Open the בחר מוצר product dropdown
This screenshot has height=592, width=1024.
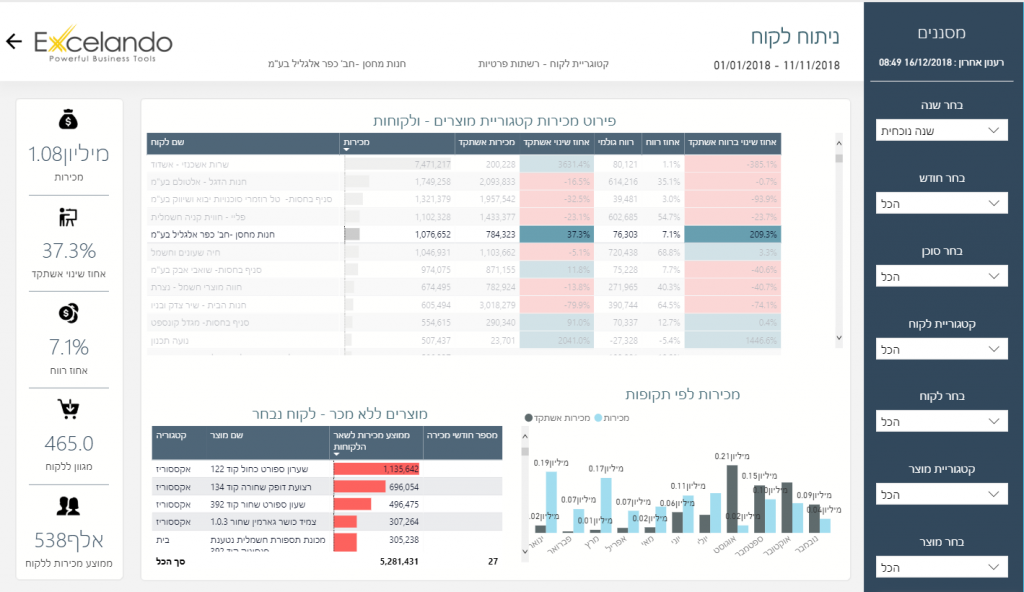940,568
